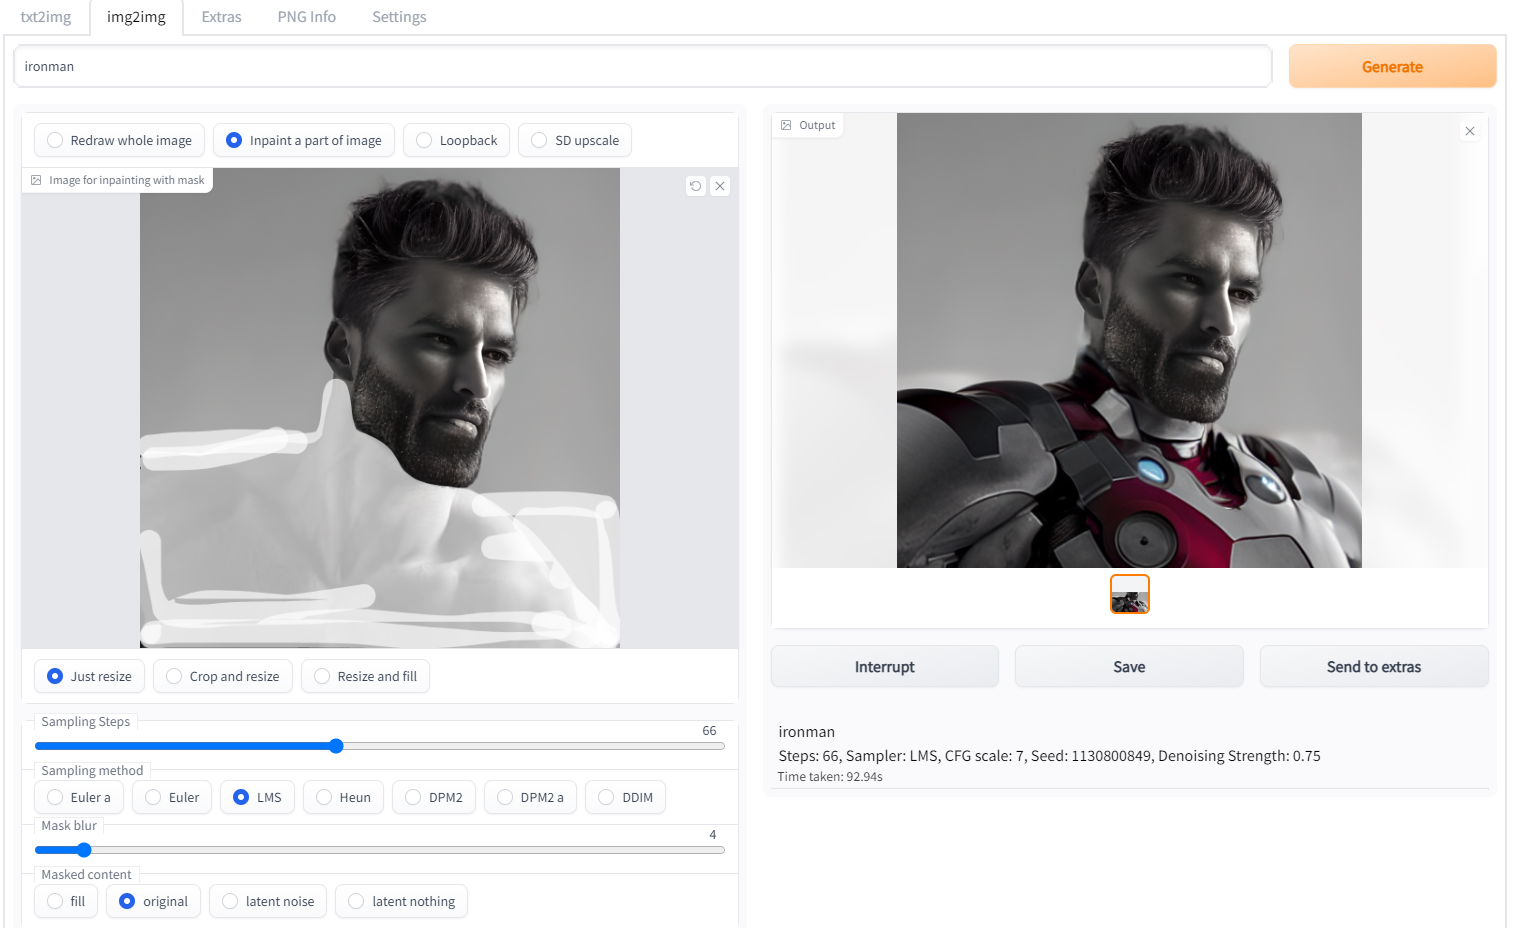Click the prompt field containing 'ironman'
The image size is (1515, 928).
[x=642, y=66]
